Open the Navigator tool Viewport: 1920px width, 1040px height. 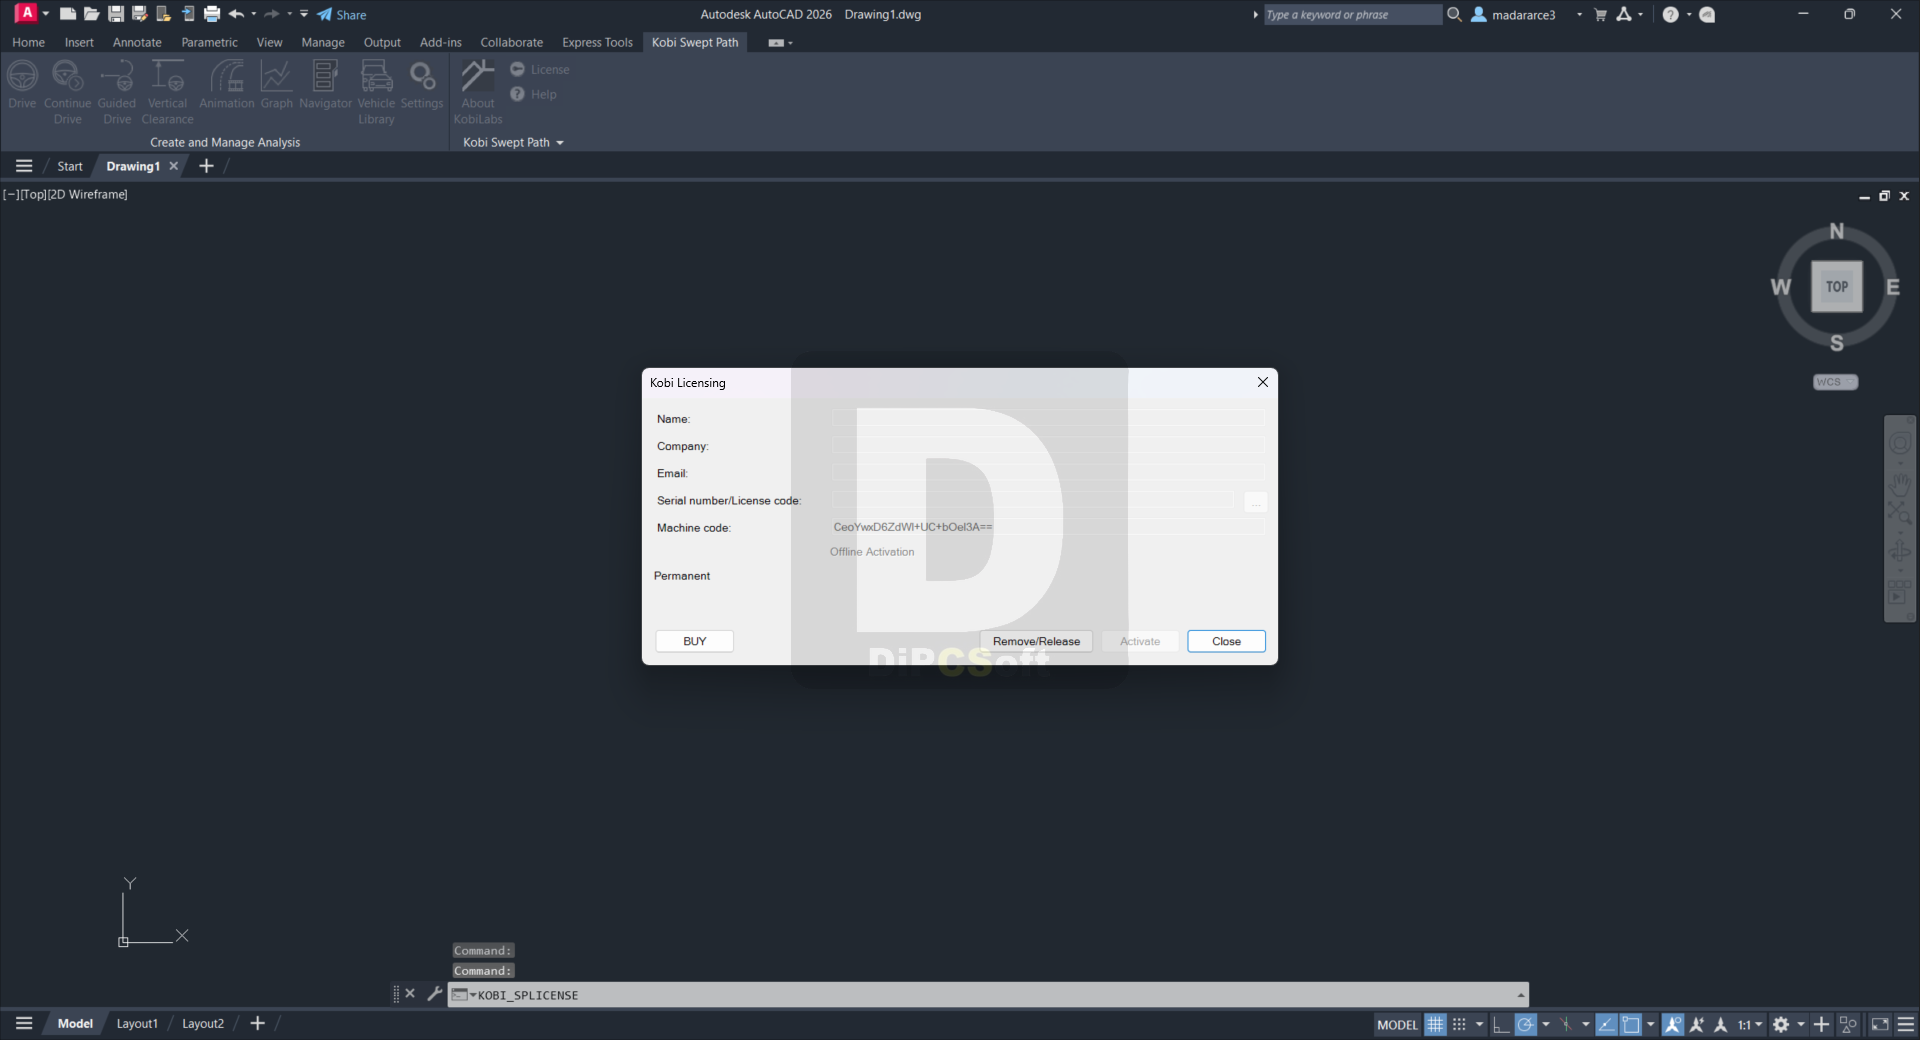(x=325, y=84)
